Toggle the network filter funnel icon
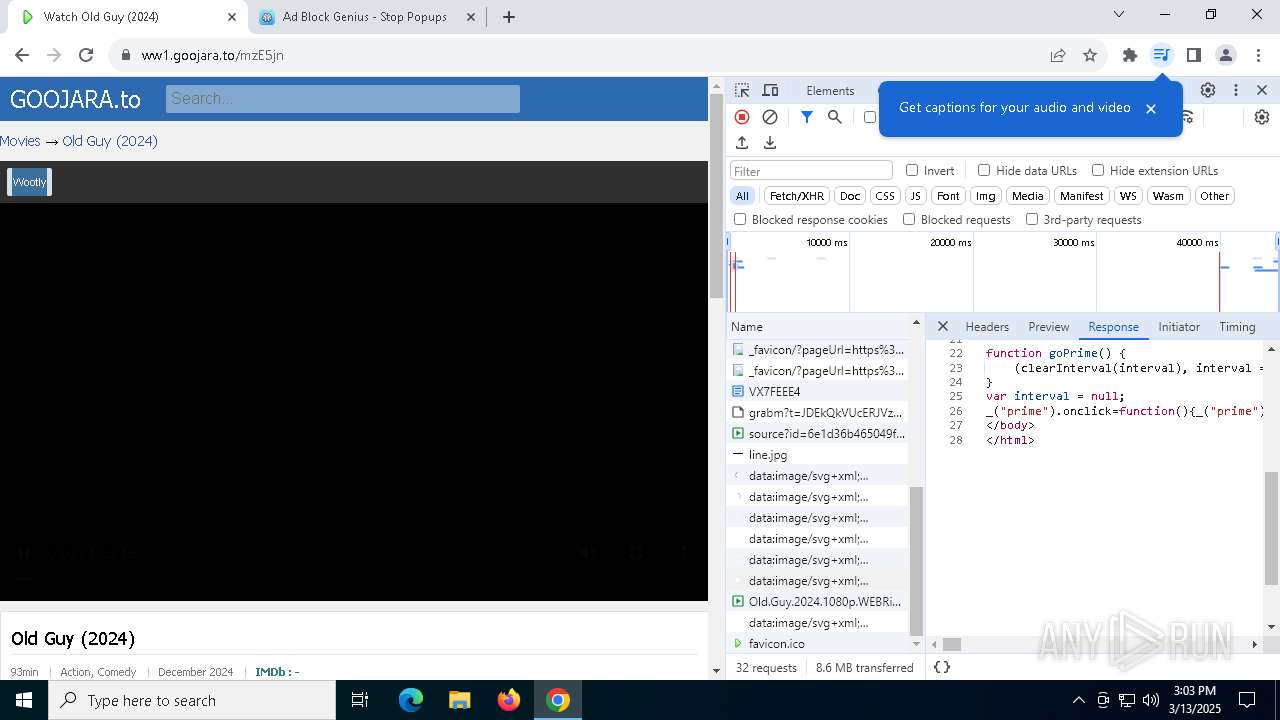1280x720 pixels. coord(807,117)
